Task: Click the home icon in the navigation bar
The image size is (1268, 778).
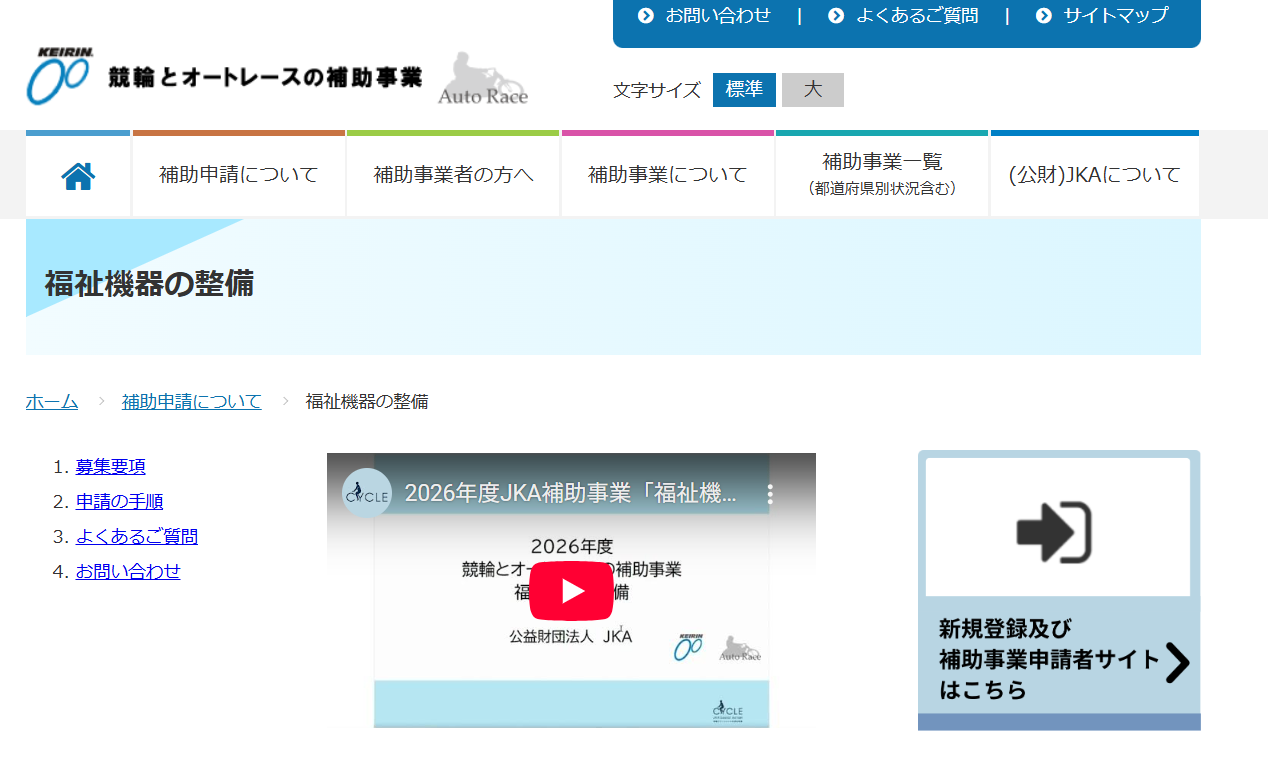Action: [78, 173]
